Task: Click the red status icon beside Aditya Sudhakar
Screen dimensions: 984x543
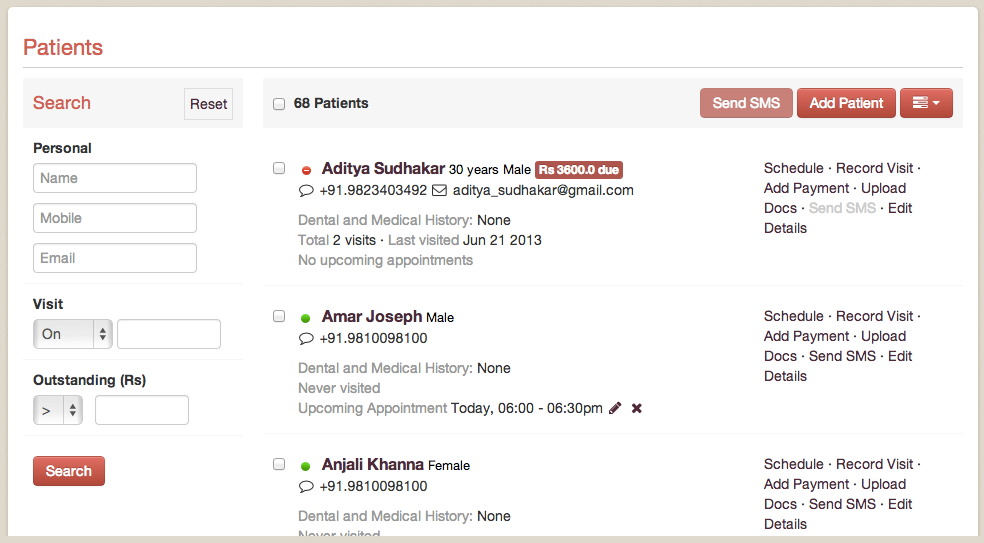Action: pos(306,170)
